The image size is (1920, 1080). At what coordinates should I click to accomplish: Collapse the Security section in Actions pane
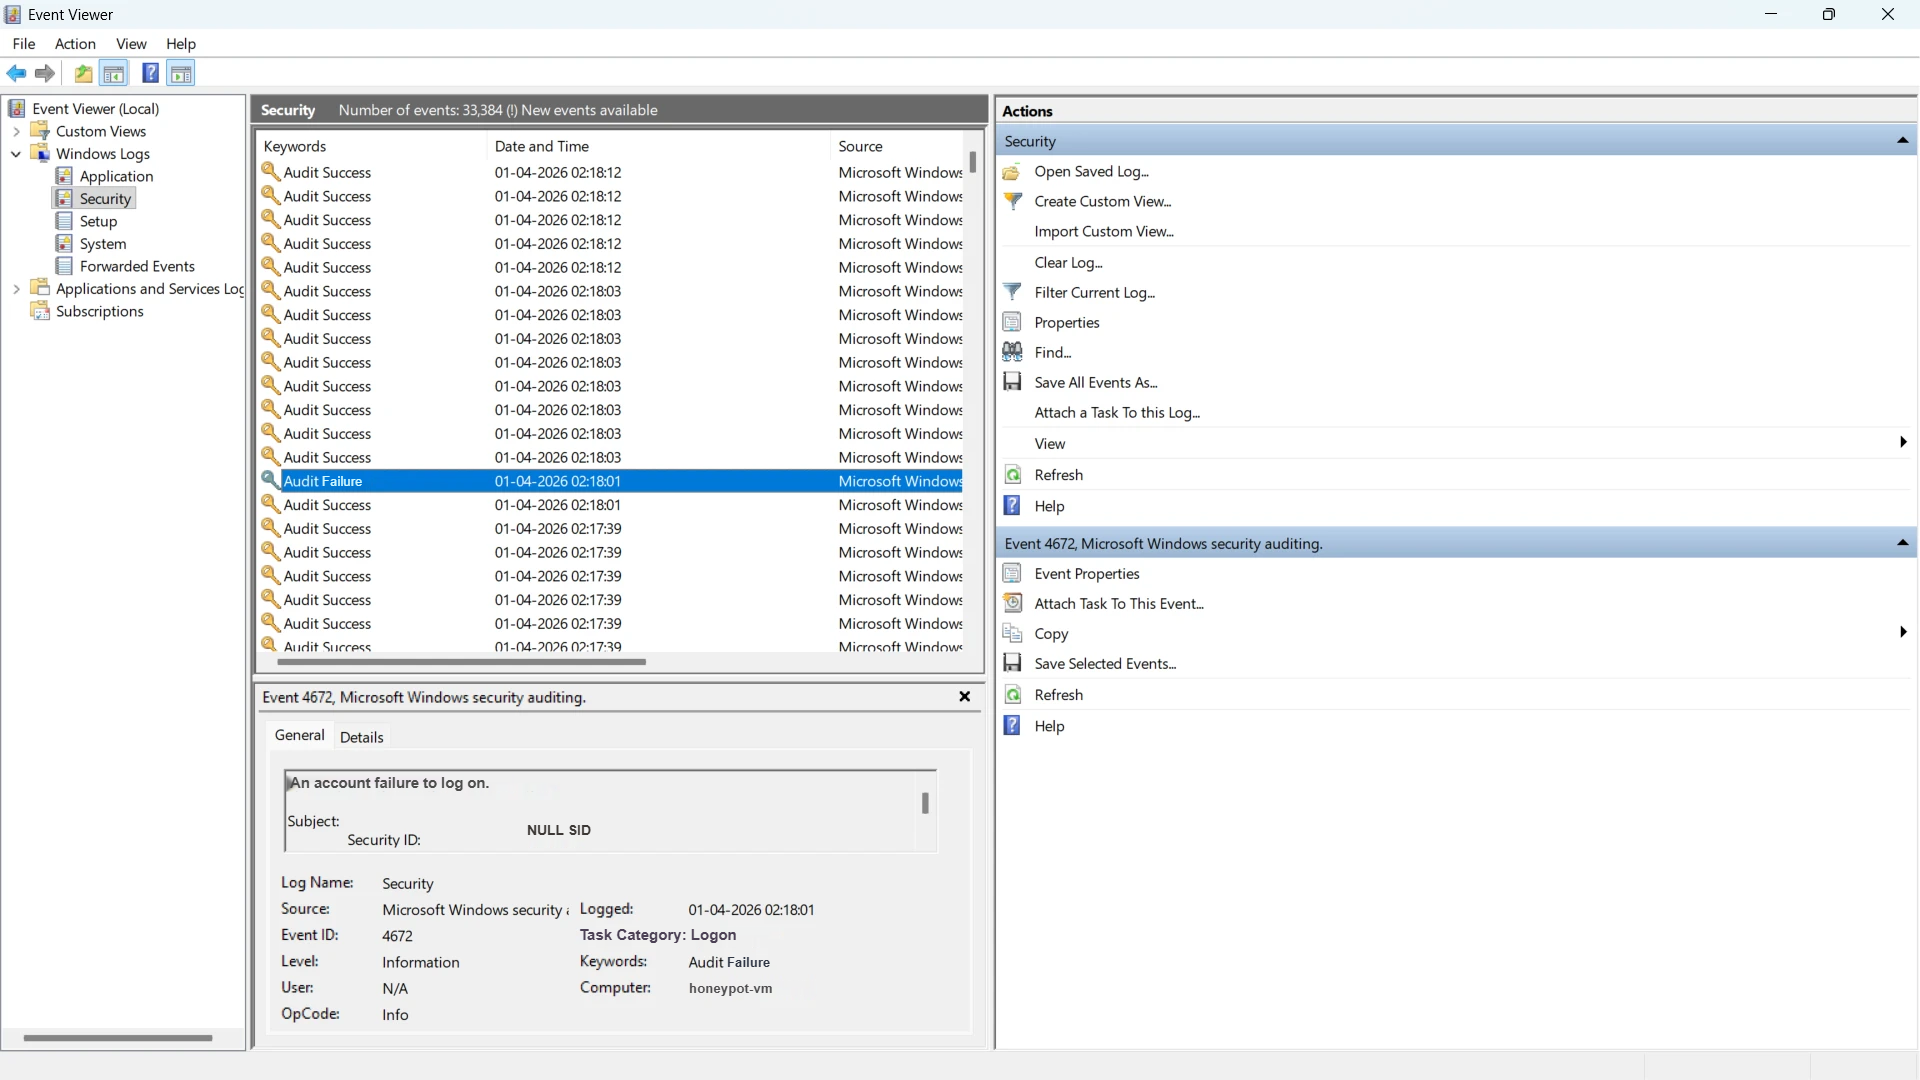pyautogui.click(x=1903, y=140)
